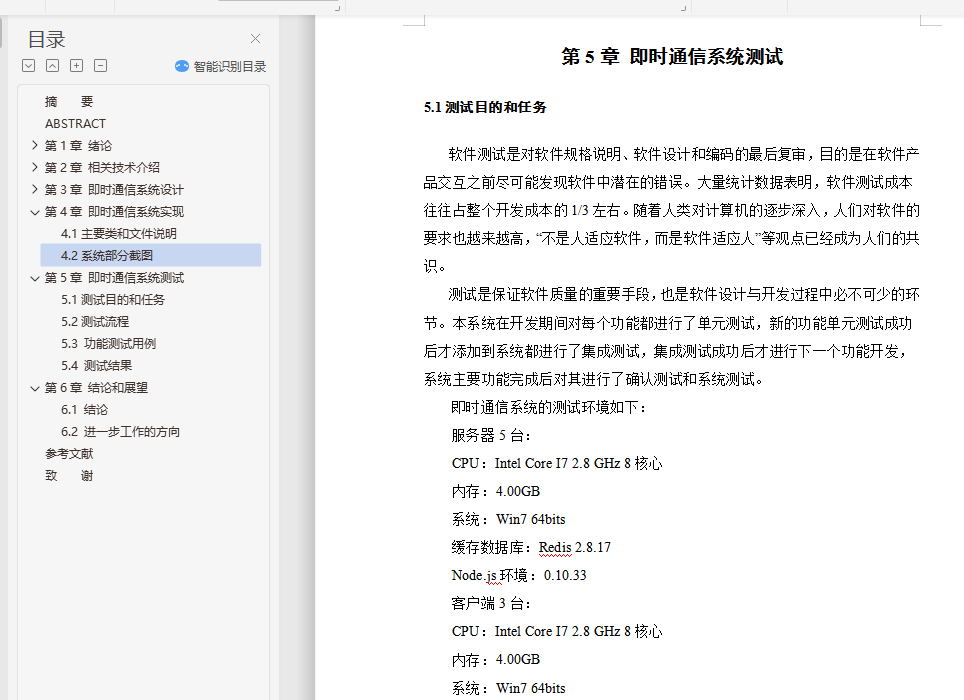964x700 pixels.
Task: Select highlighted 4.2 系统部分截图 entry
Action: pos(151,255)
